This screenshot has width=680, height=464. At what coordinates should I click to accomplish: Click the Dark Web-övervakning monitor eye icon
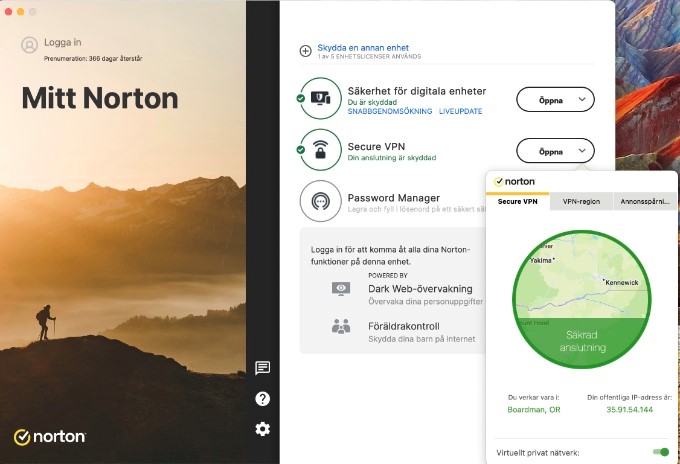pyautogui.click(x=341, y=289)
